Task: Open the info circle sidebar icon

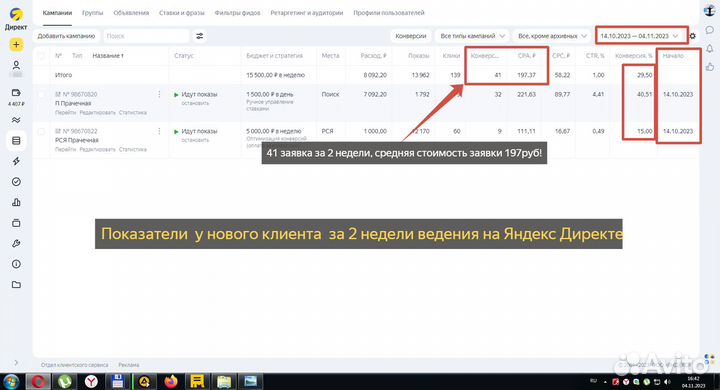Action: point(16,264)
